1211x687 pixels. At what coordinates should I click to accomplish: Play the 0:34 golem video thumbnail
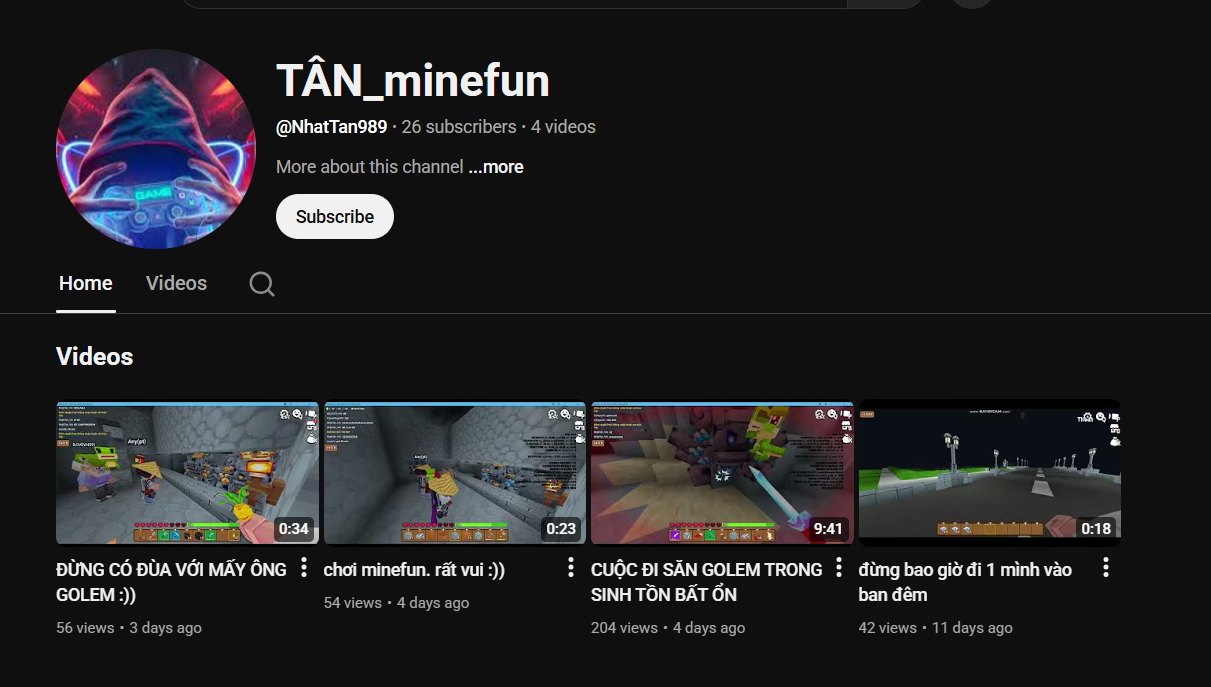(187, 473)
